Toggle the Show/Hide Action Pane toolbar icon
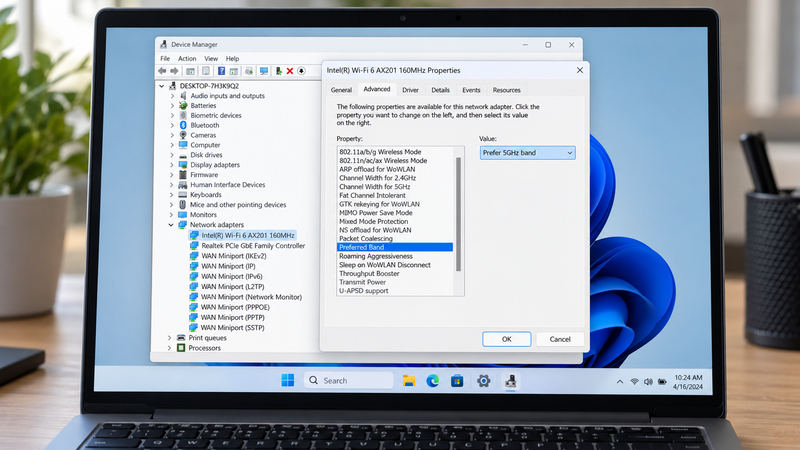800x450 pixels. (x=234, y=71)
